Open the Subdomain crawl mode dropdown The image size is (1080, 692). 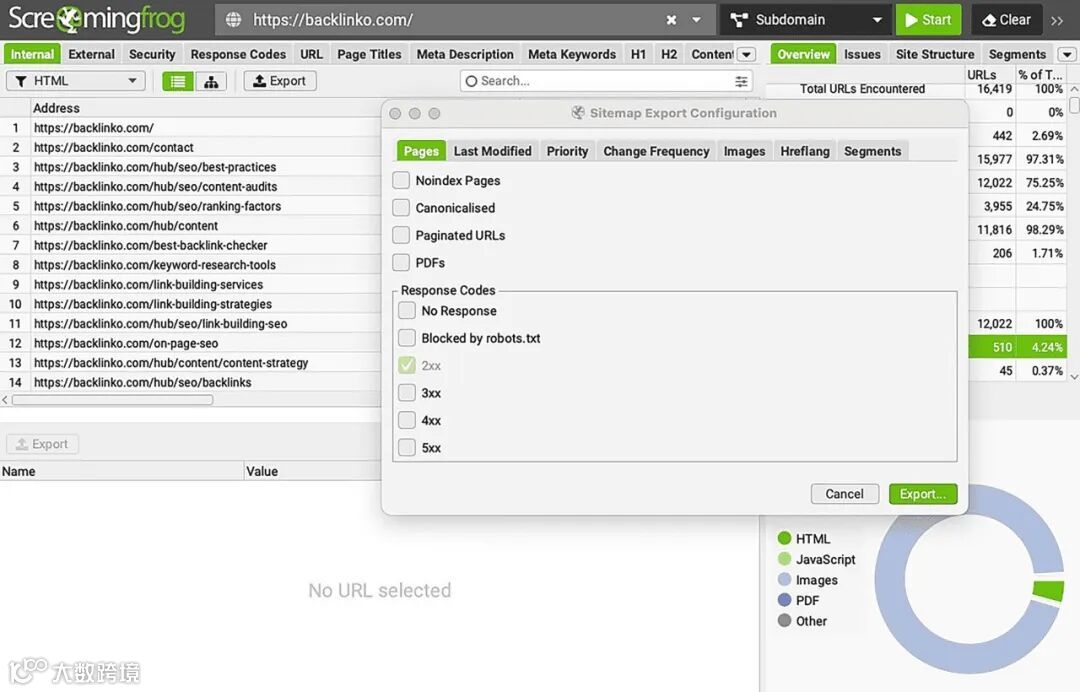(806, 20)
